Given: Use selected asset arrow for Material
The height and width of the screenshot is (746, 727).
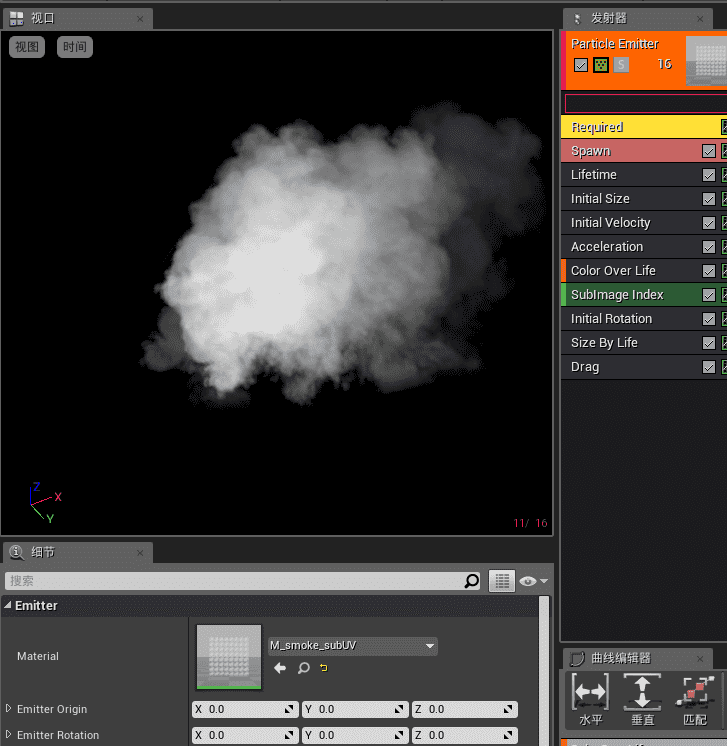Looking at the screenshot, I should tap(280, 668).
